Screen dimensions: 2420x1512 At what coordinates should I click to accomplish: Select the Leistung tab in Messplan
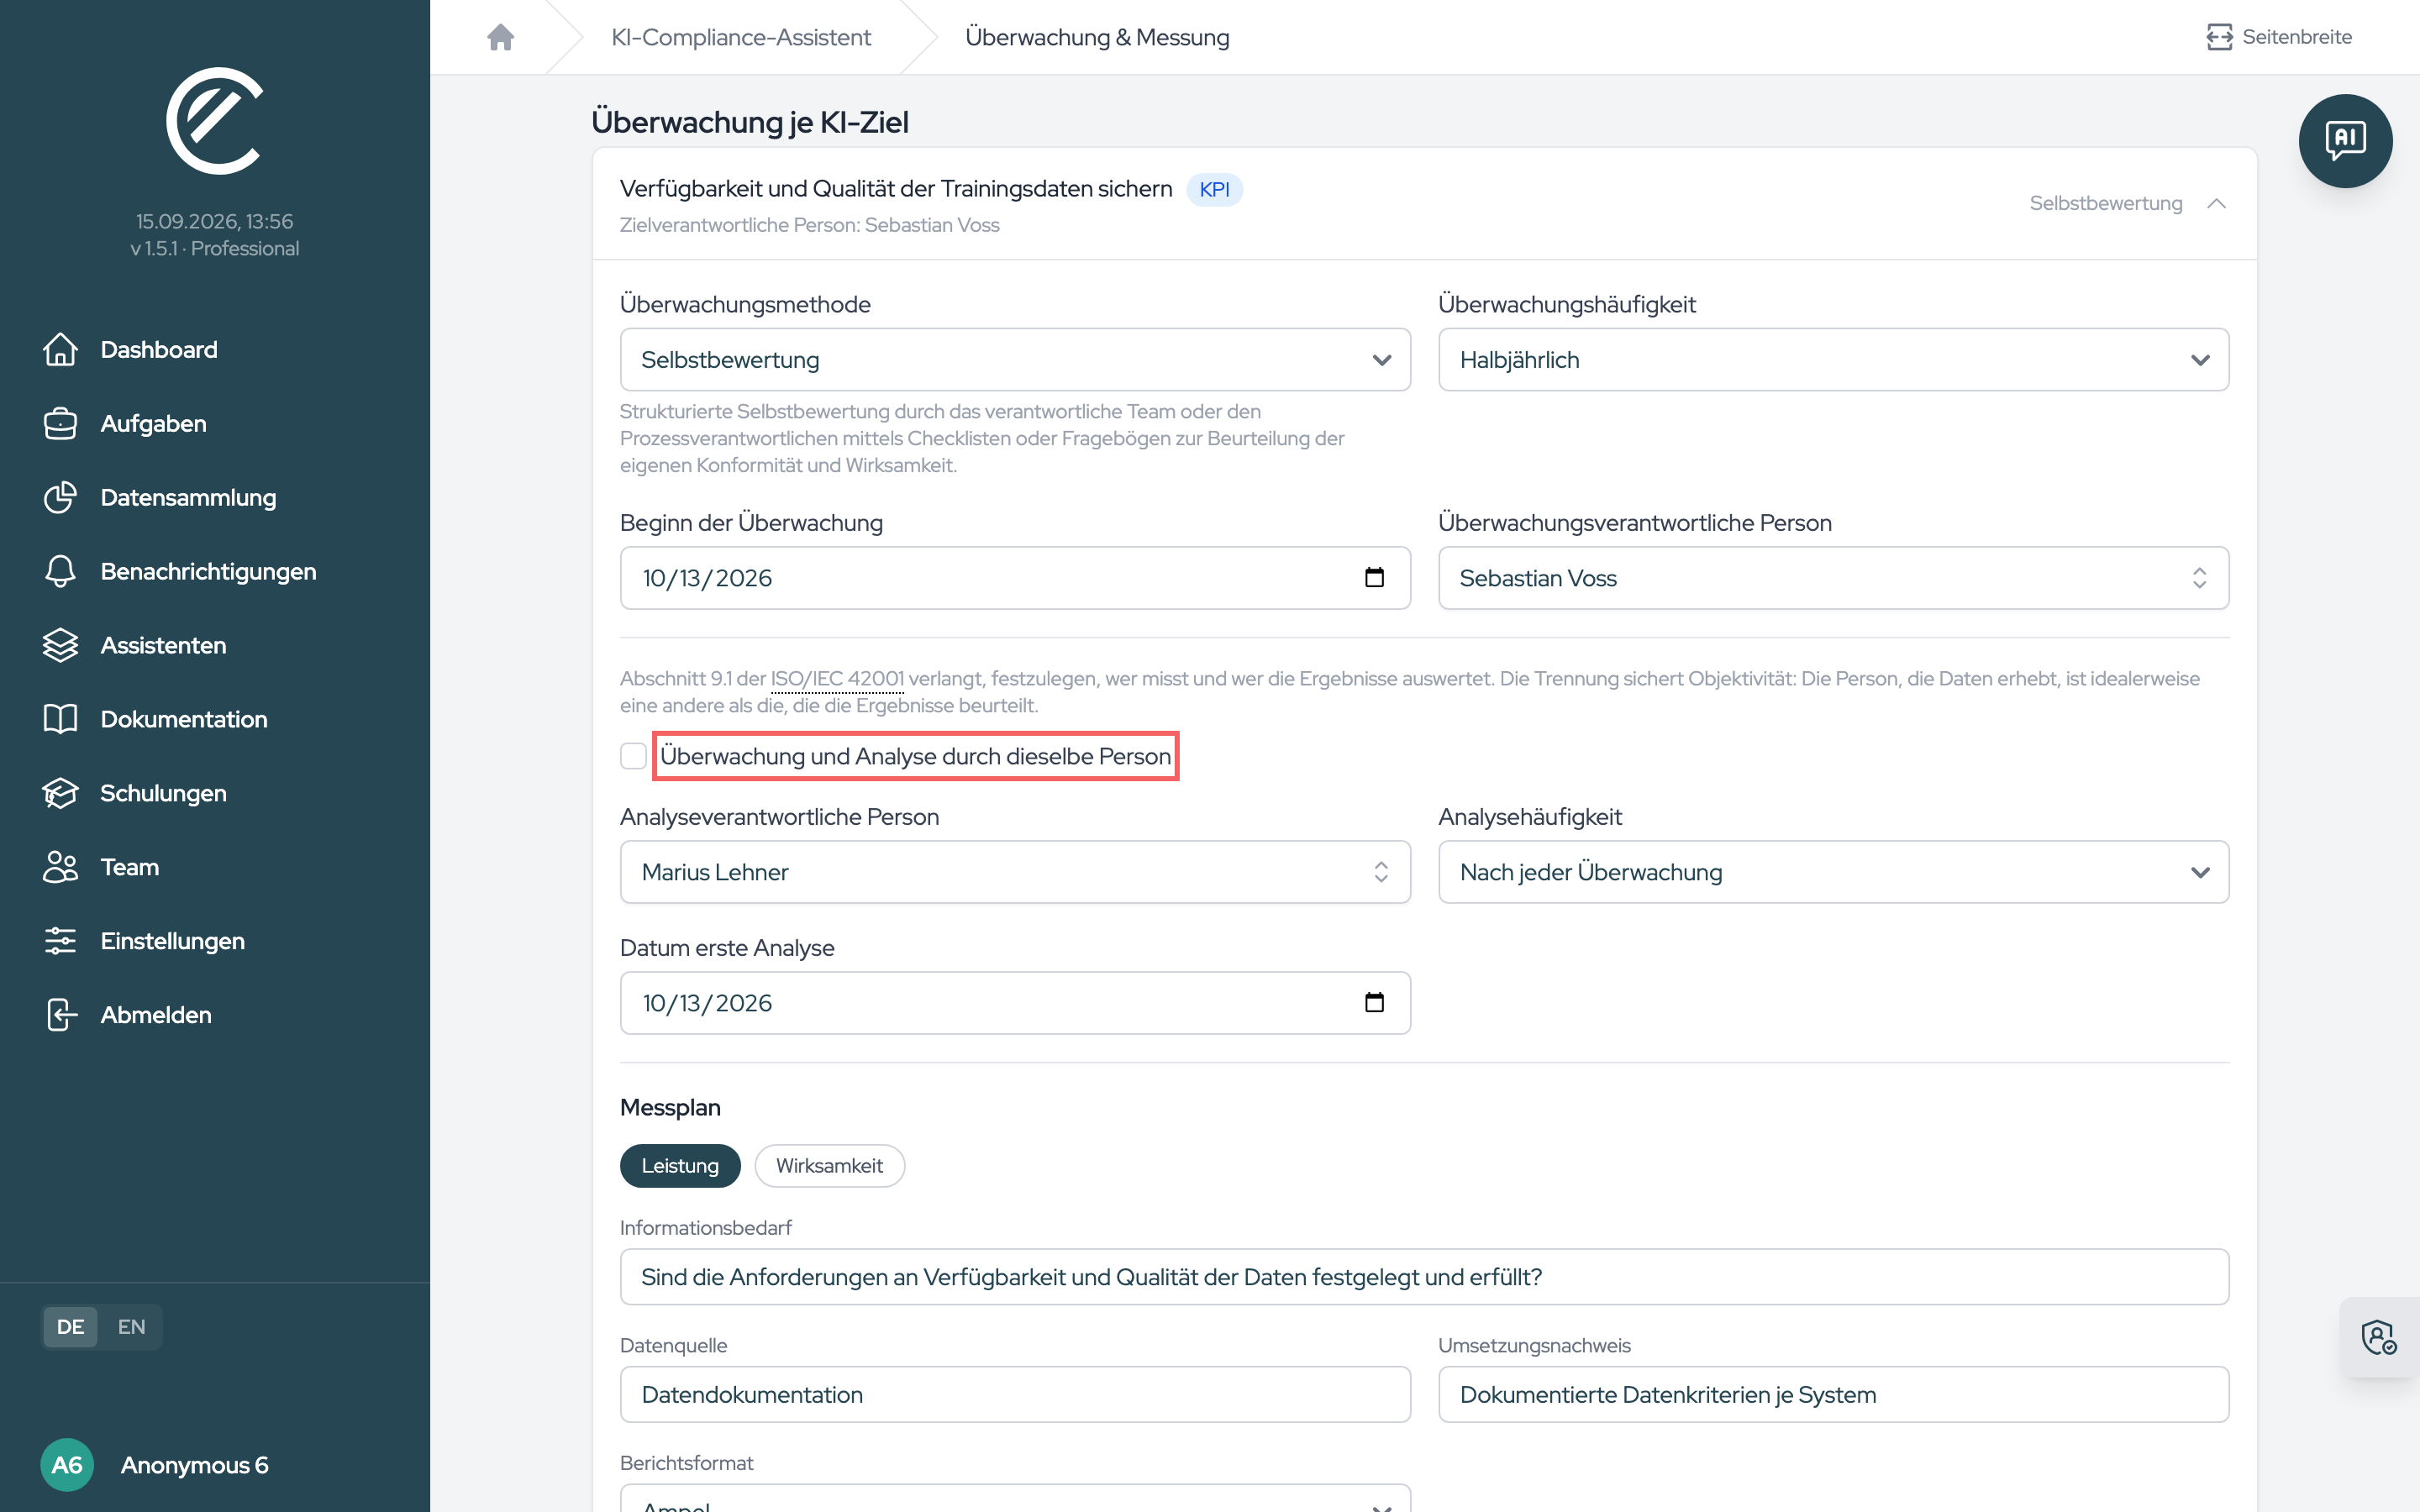pos(680,1166)
